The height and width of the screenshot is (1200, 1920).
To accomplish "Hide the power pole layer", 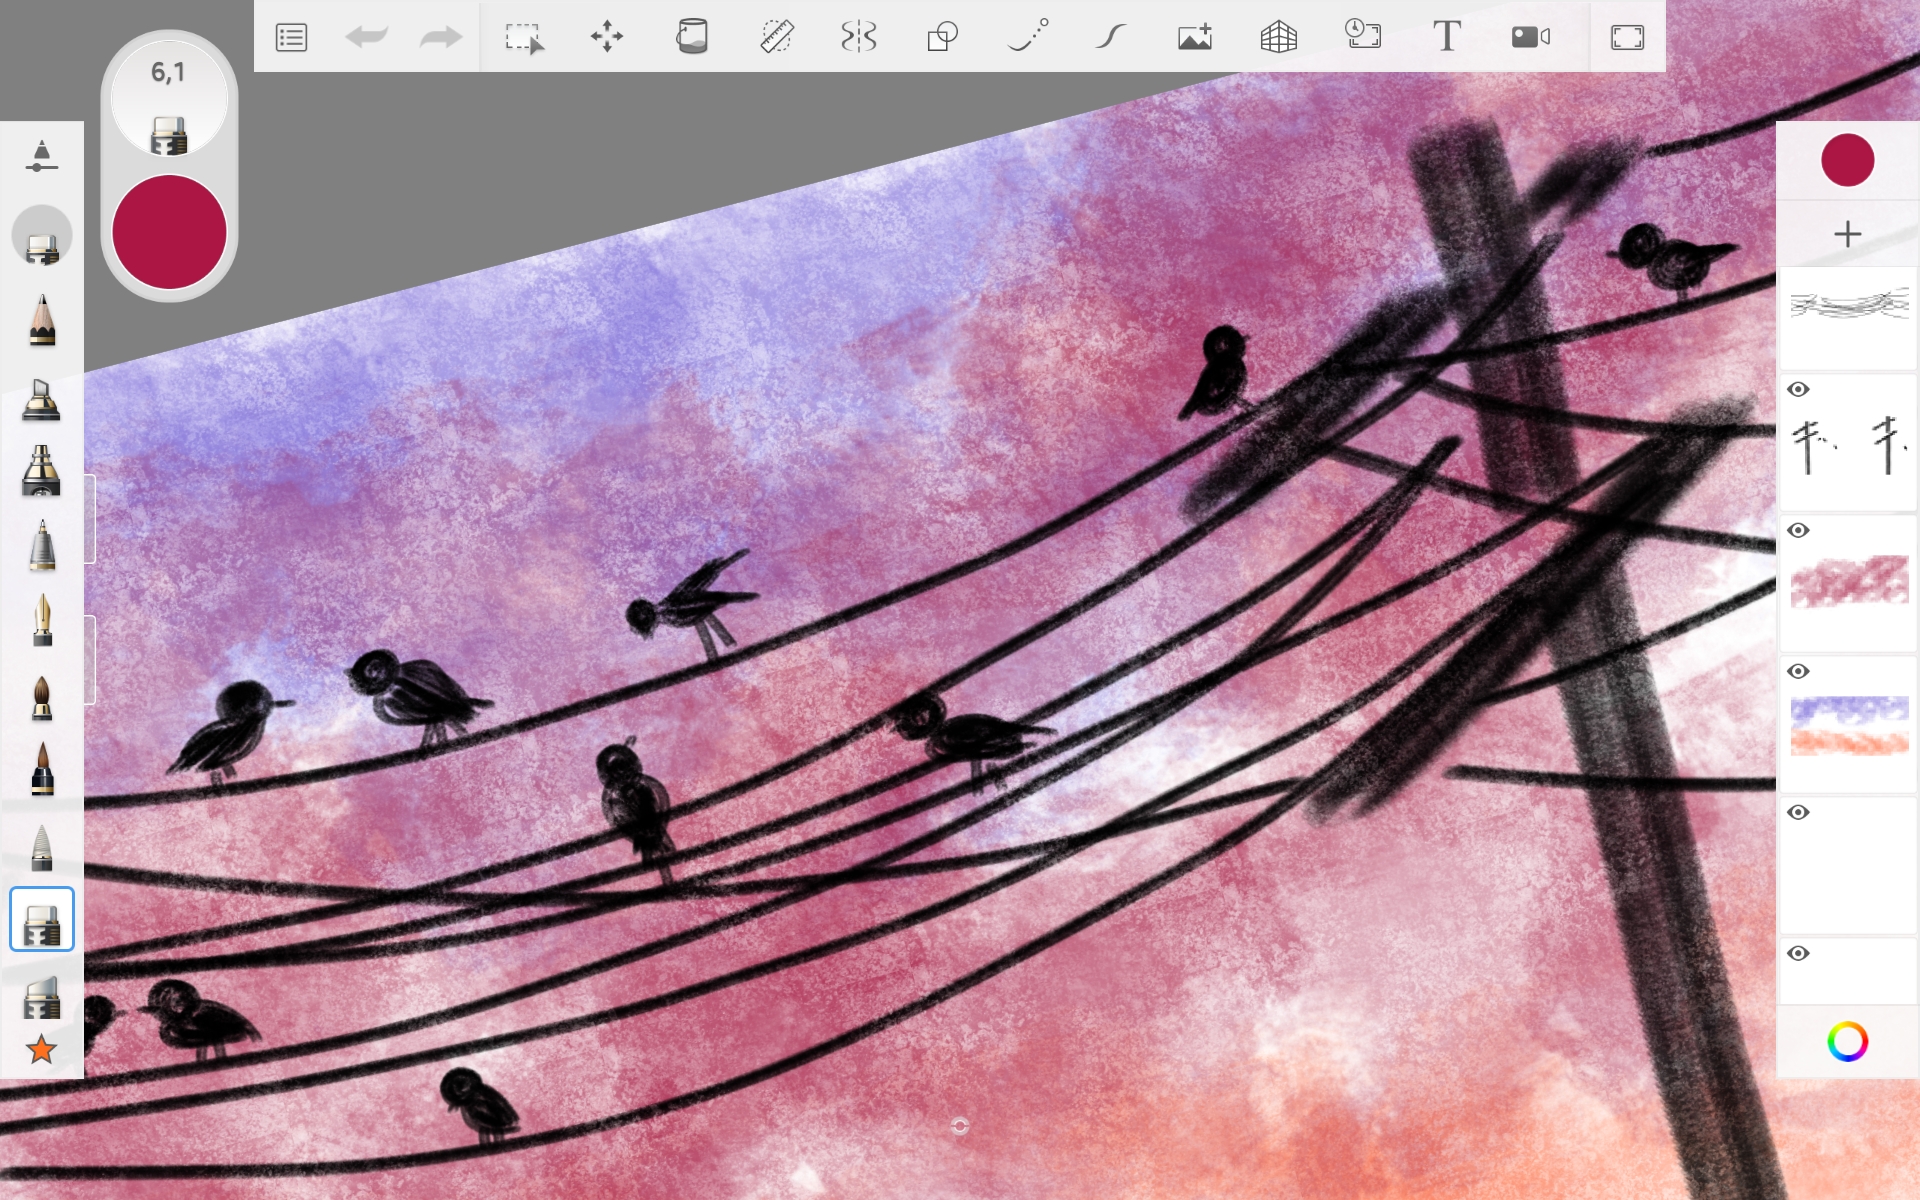I will (x=1798, y=390).
